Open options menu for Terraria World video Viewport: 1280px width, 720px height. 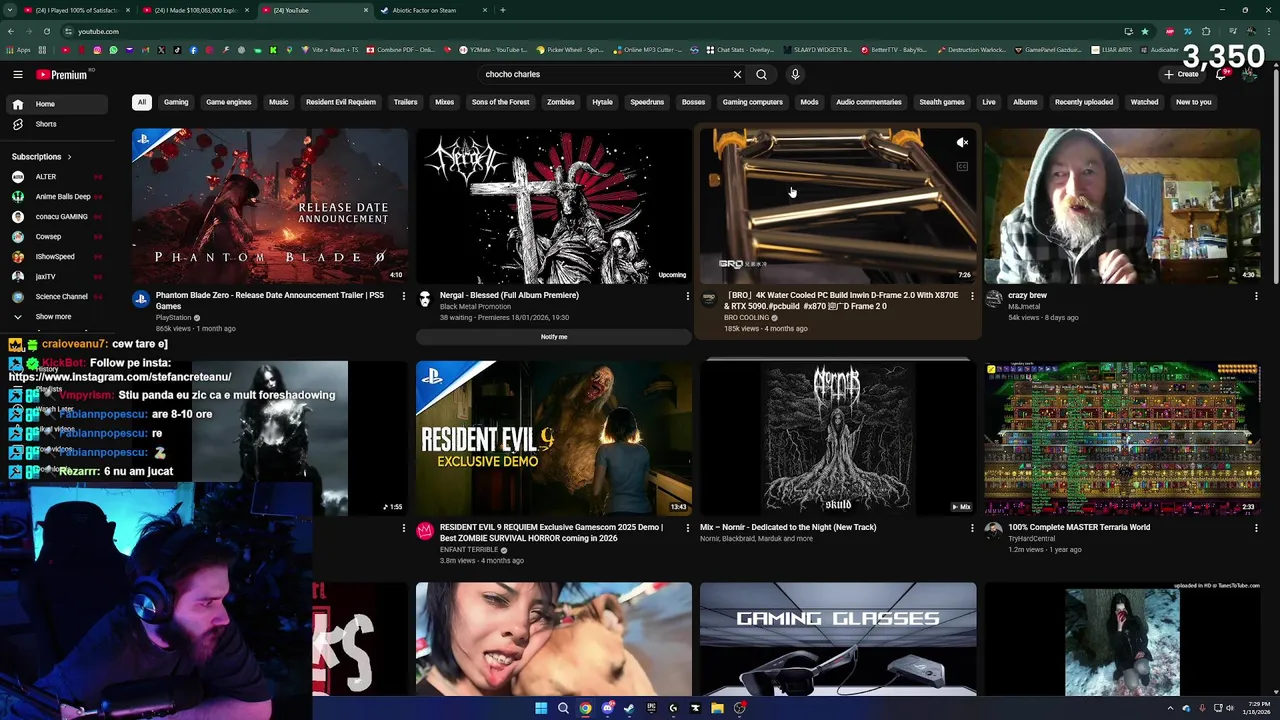coord(1256,528)
